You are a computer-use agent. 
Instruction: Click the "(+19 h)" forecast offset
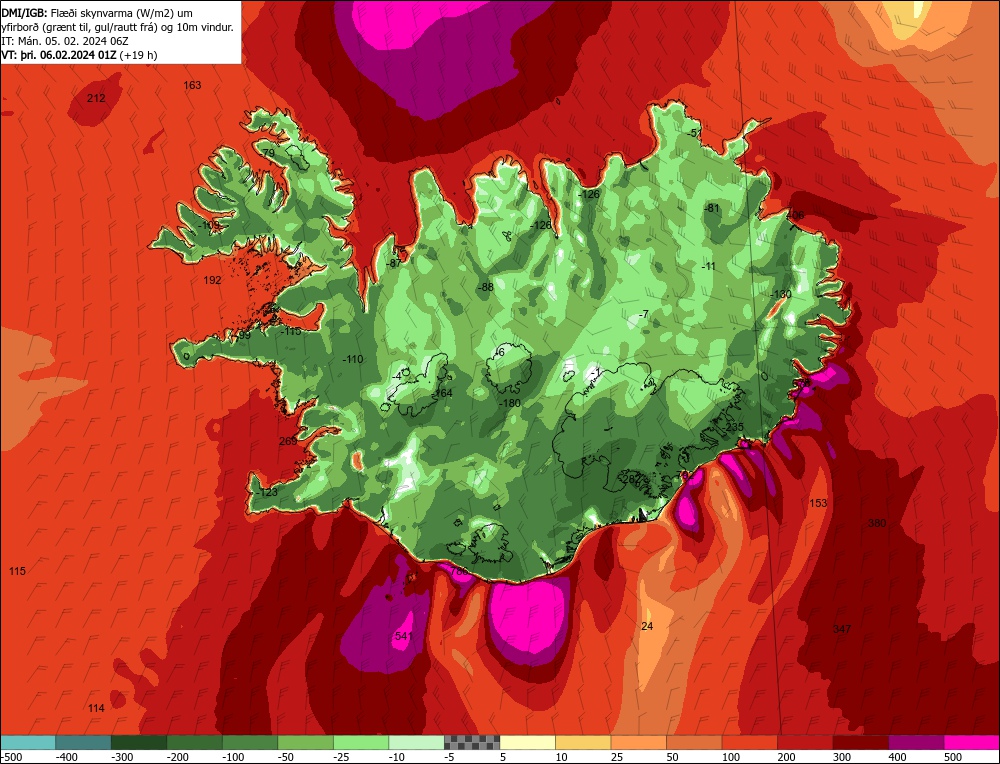pyautogui.click(x=138, y=55)
